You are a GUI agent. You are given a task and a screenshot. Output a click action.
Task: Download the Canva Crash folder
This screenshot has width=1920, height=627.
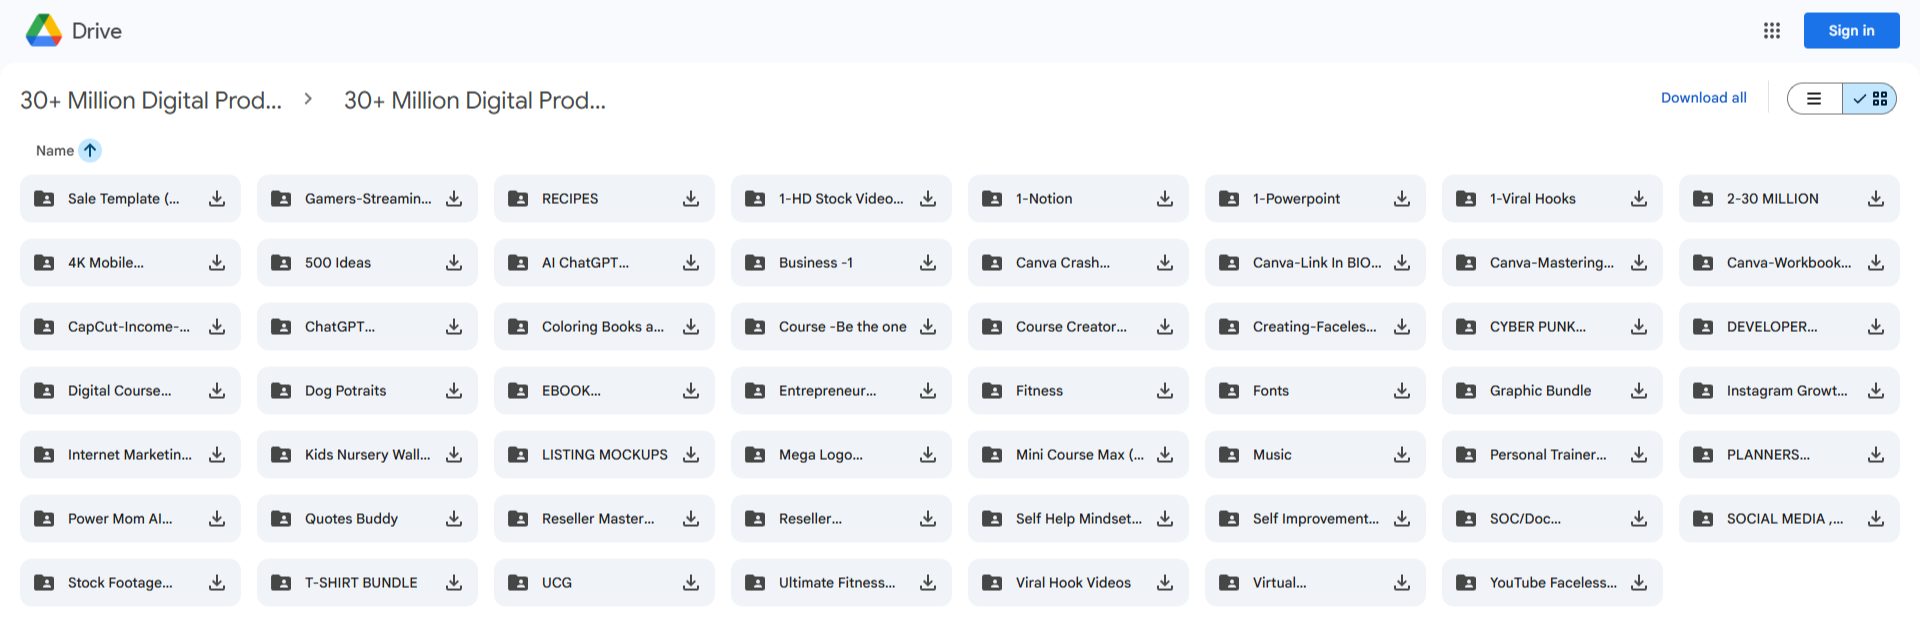(x=1165, y=263)
